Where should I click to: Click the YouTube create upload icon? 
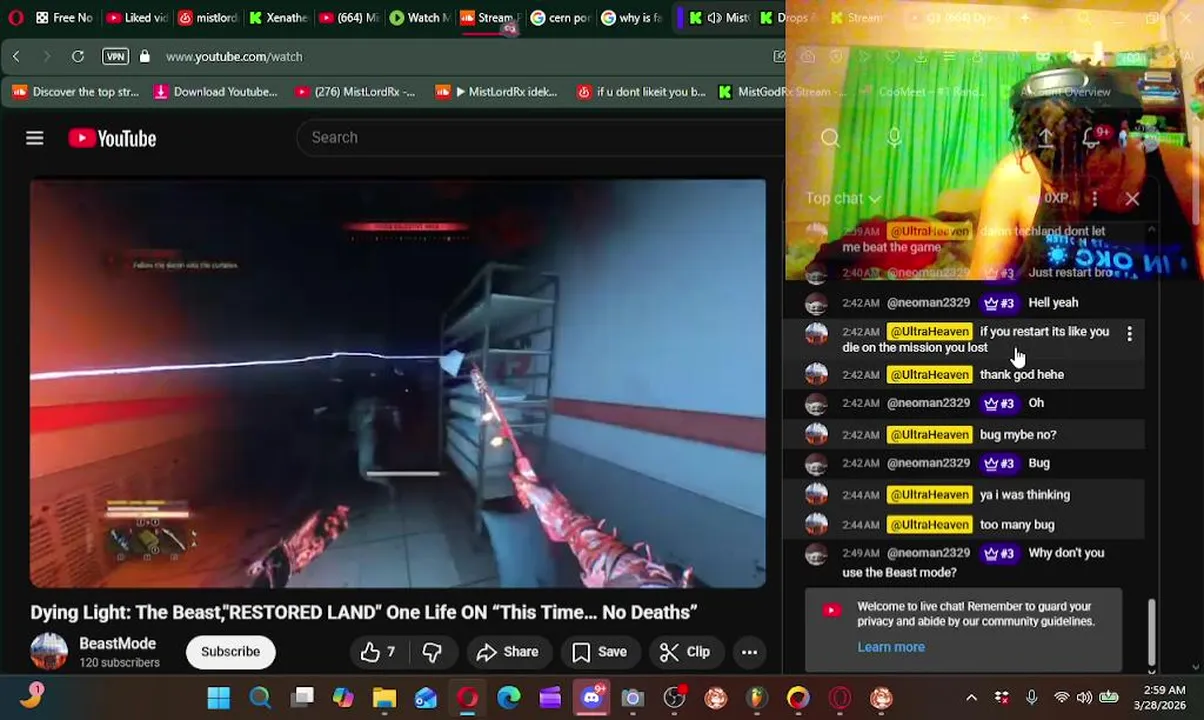click(x=1045, y=138)
